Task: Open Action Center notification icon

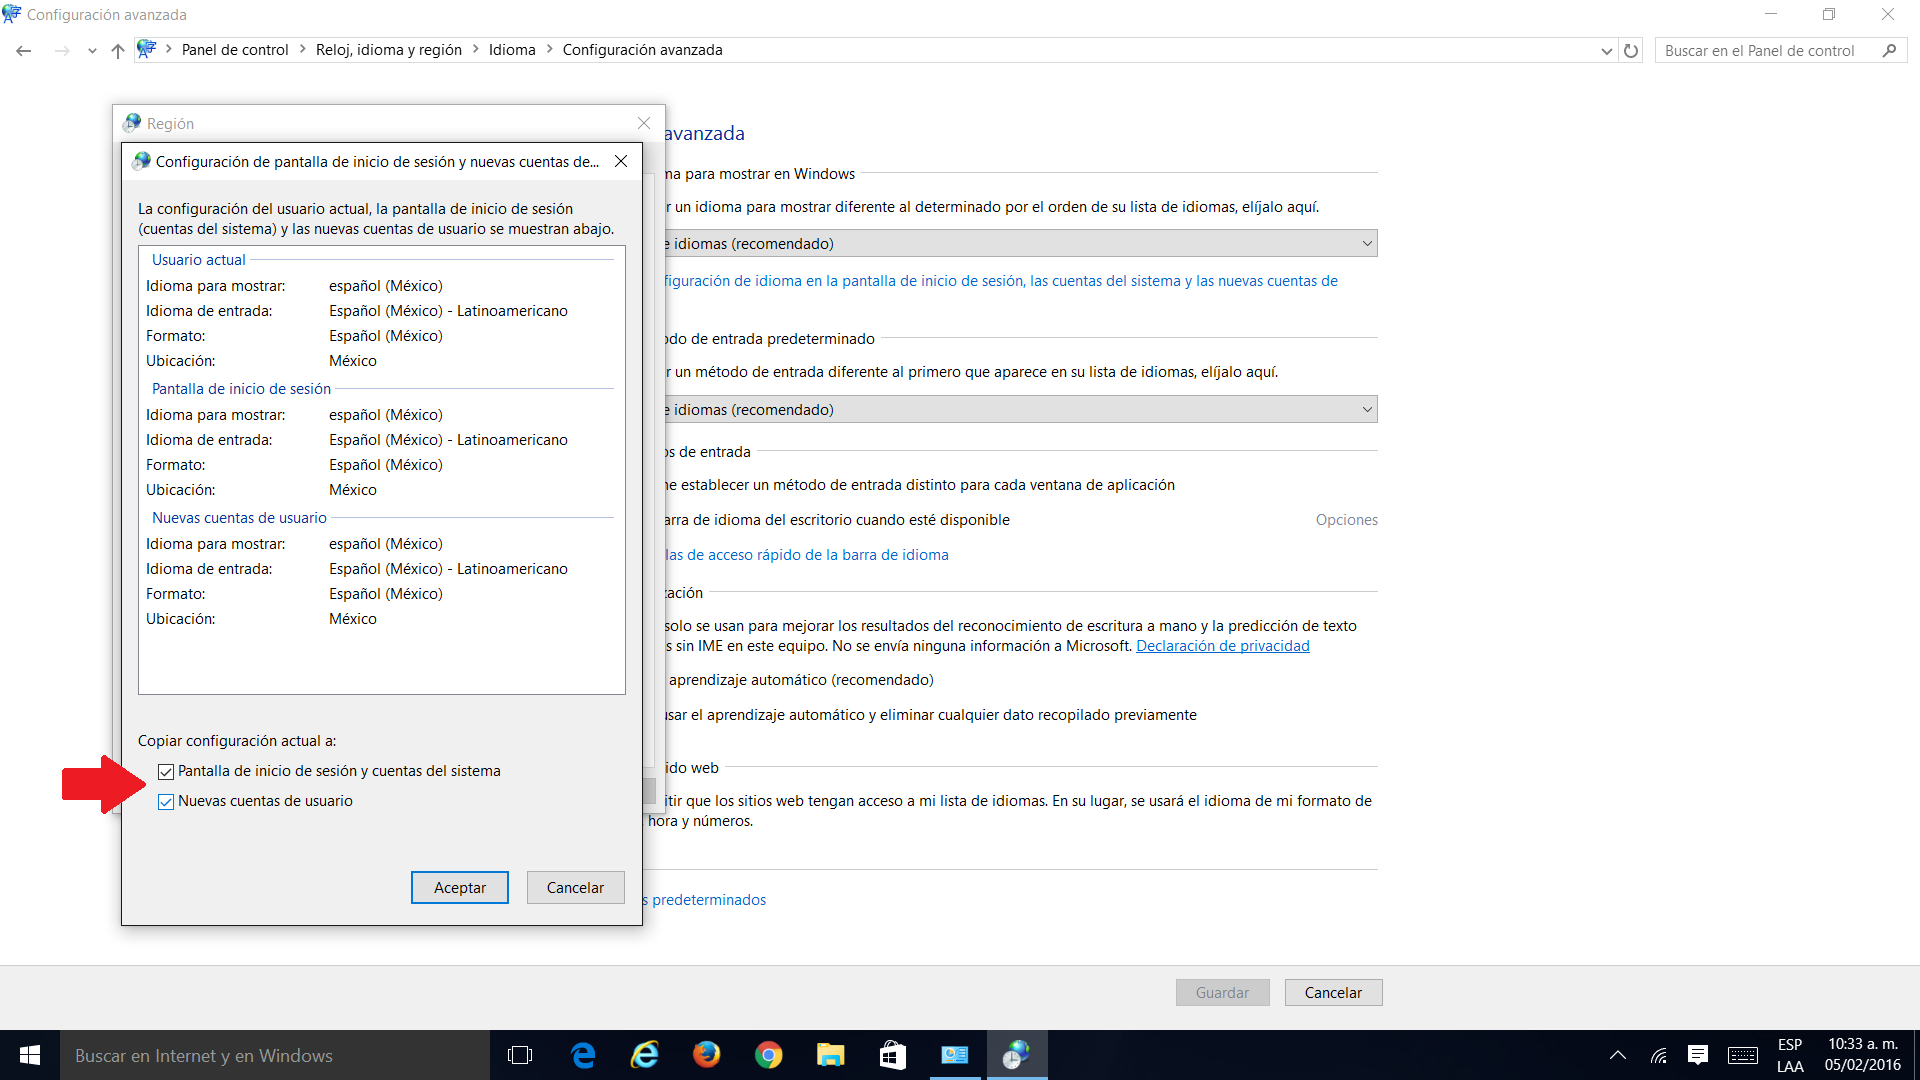Action: [1697, 1055]
